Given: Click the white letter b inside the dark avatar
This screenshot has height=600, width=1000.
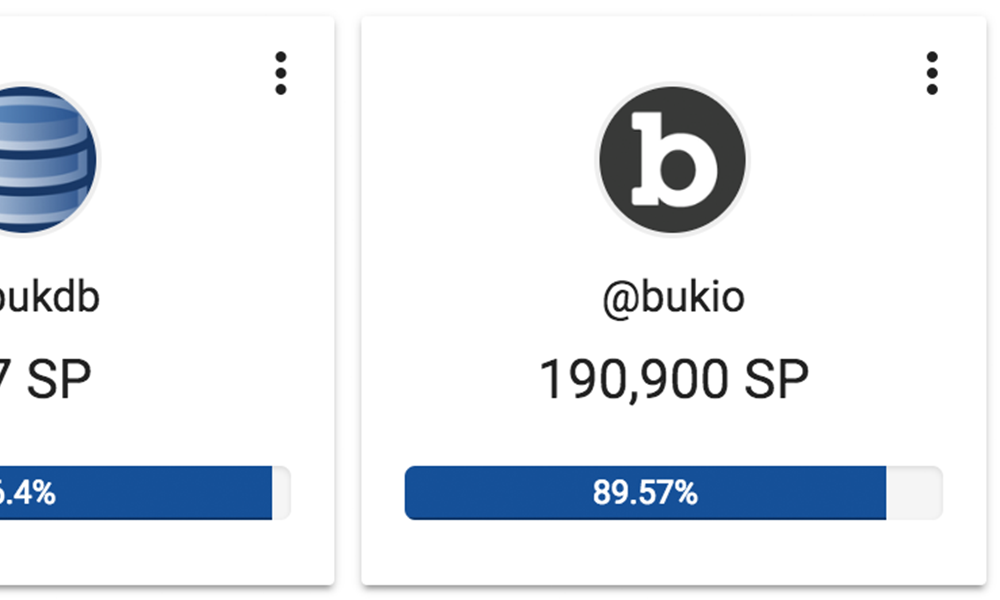Looking at the screenshot, I should point(673,159).
